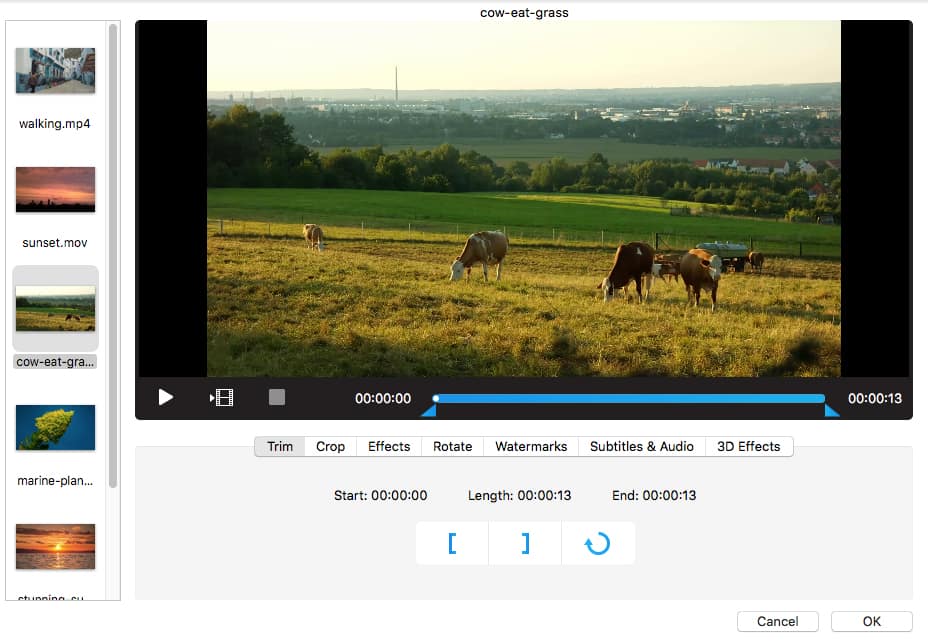Set trim end with right bracket icon
Image resolution: width=928 pixels, height=644 pixels.
tap(525, 543)
